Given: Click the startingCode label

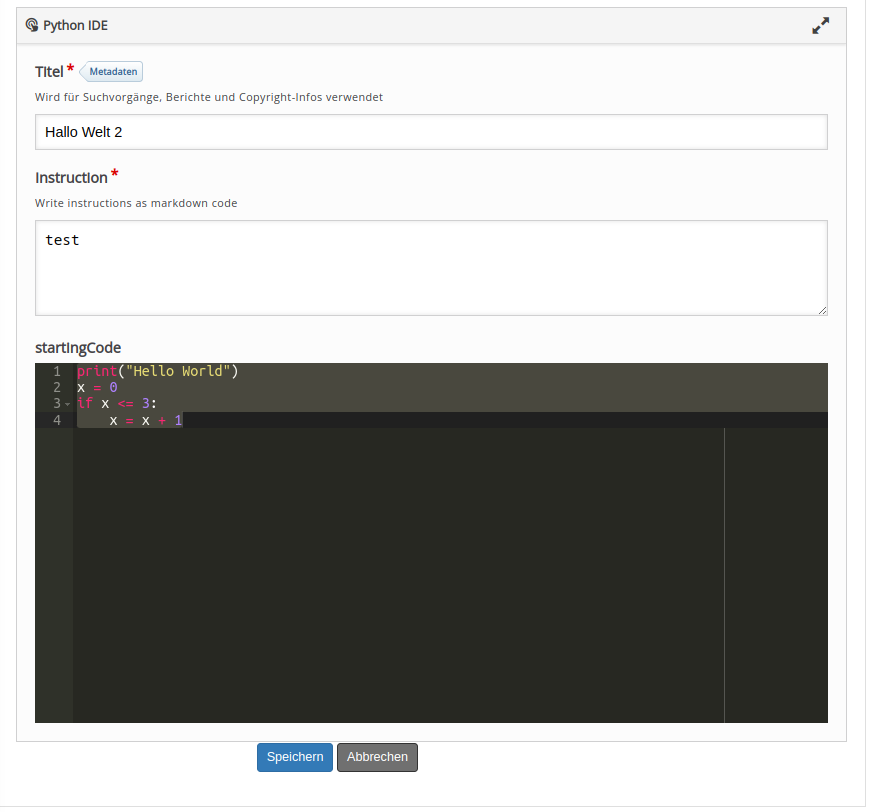Looking at the screenshot, I should pyautogui.click(x=77, y=347).
